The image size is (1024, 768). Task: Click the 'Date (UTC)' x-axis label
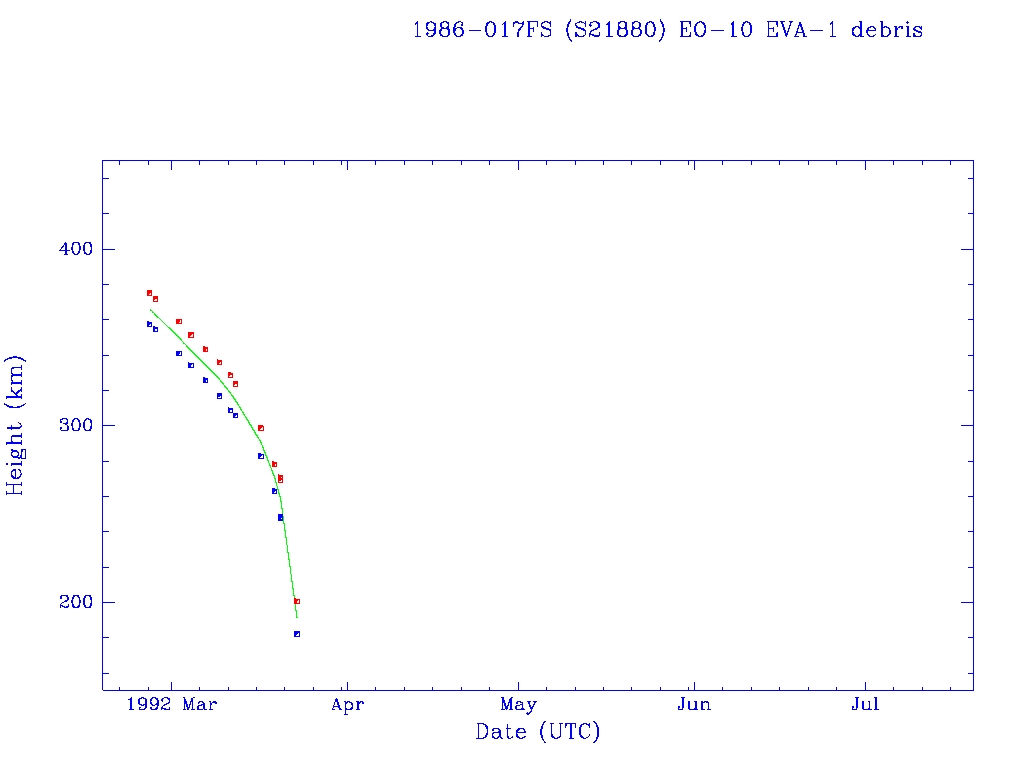tap(538, 733)
